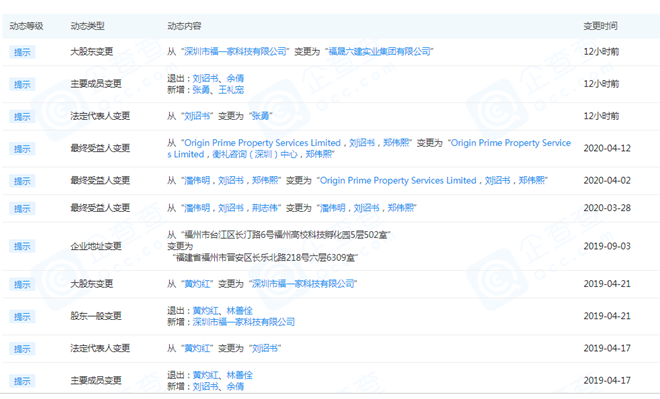Screen dimensions: 660x399
Task: Open 刘诏书 in the 2020-04-12 最终受益人变更 row
Action: pyautogui.click(x=362, y=143)
